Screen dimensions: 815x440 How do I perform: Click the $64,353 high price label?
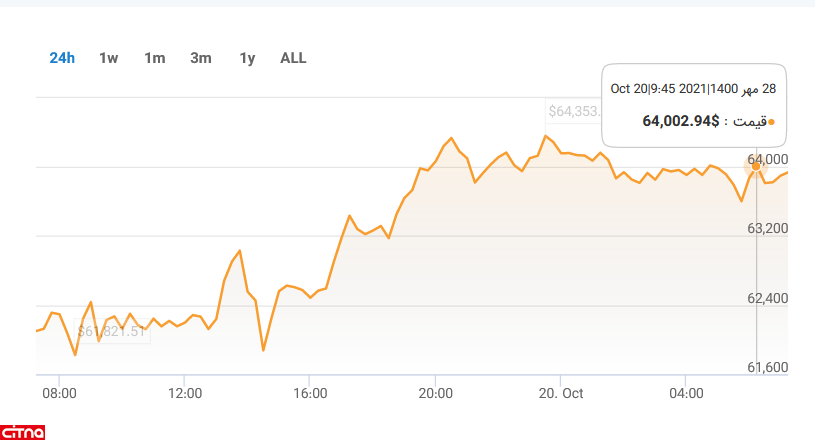pyautogui.click(x=573, y=111)
